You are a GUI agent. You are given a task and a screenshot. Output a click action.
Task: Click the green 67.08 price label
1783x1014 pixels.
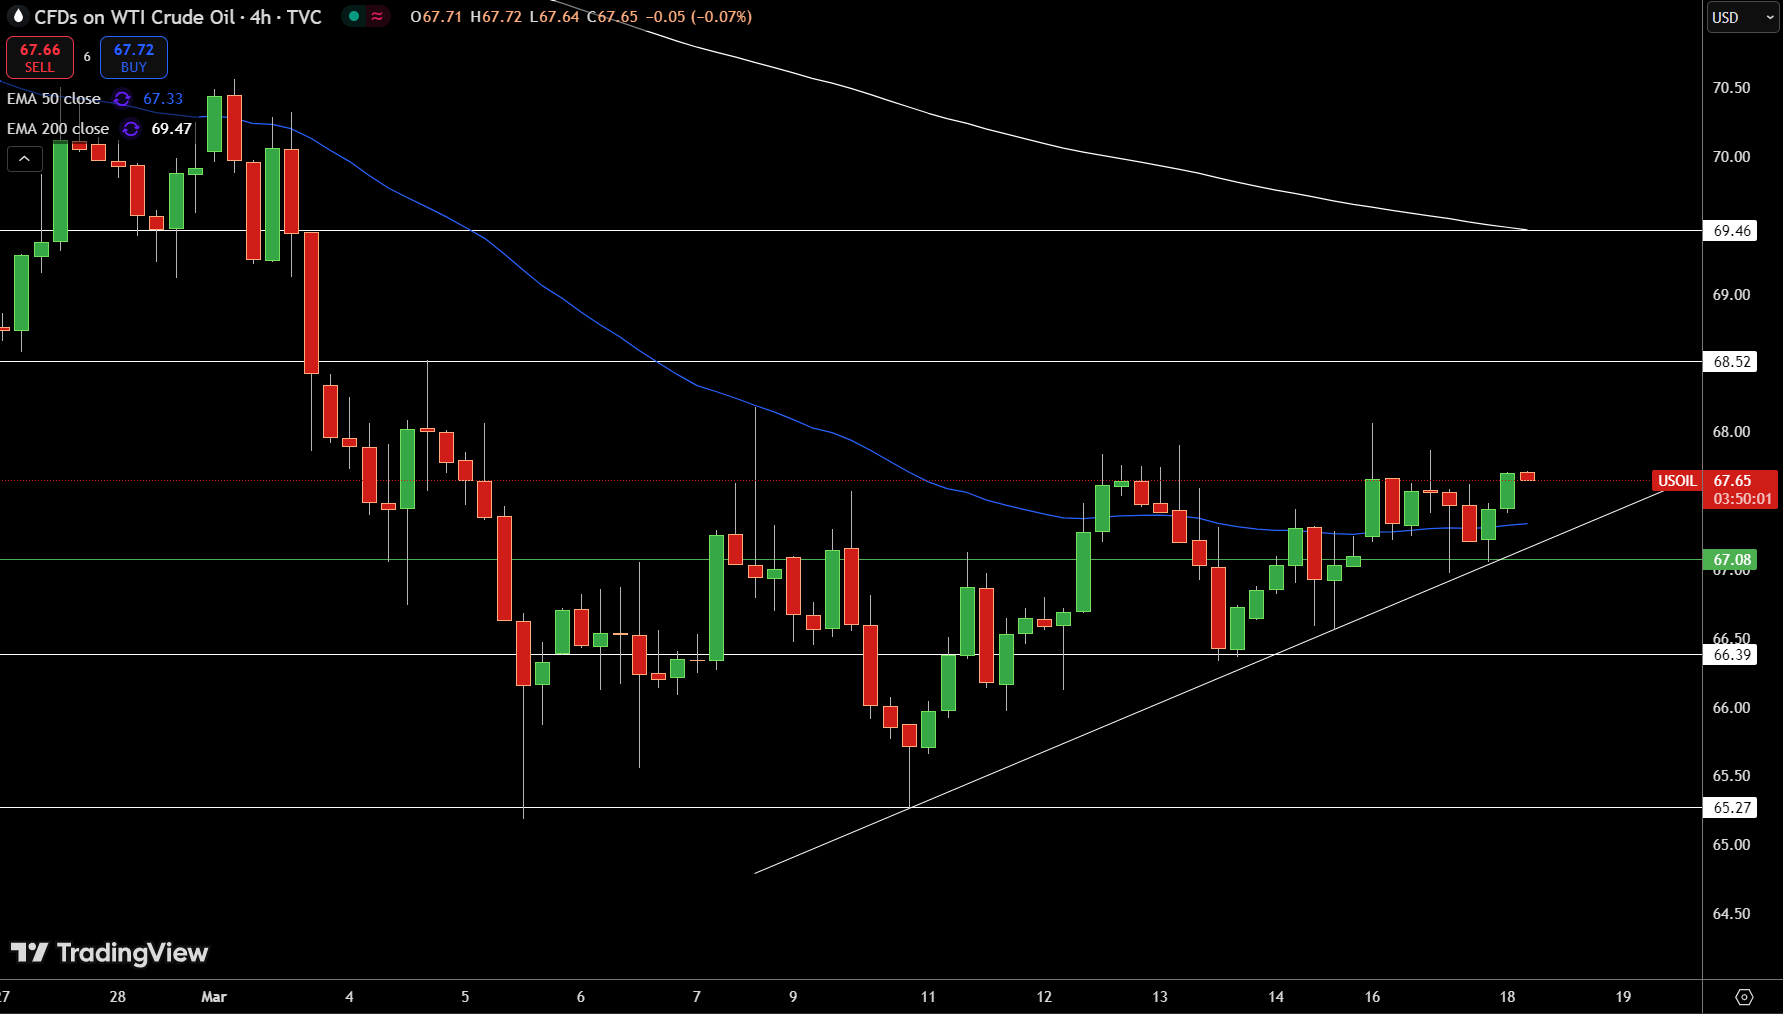[x=1732, y=560]
